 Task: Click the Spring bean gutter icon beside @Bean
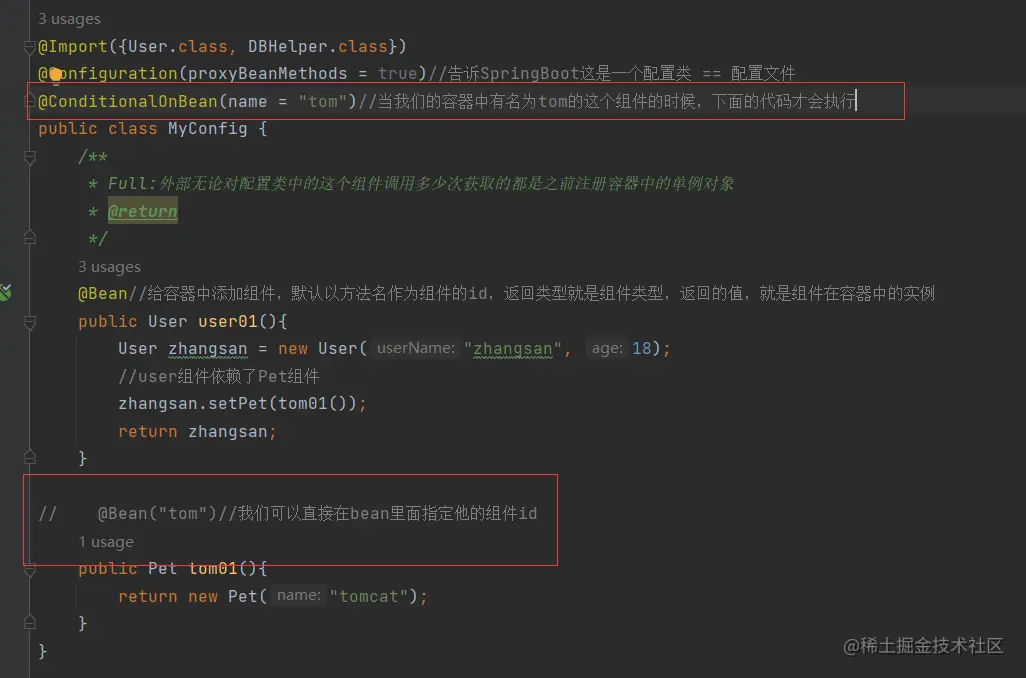[x=5, y=293]
